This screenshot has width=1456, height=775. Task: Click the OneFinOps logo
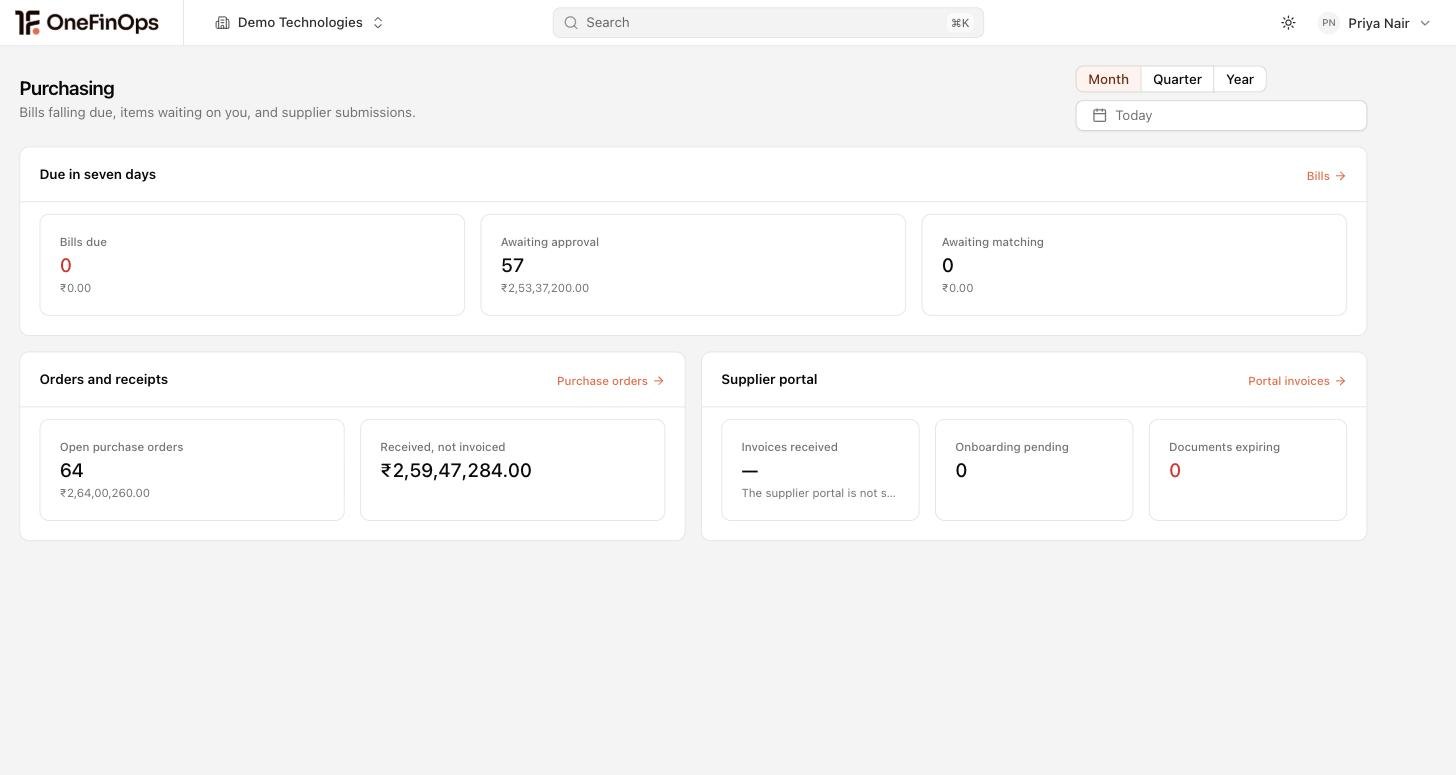(87, 22)
